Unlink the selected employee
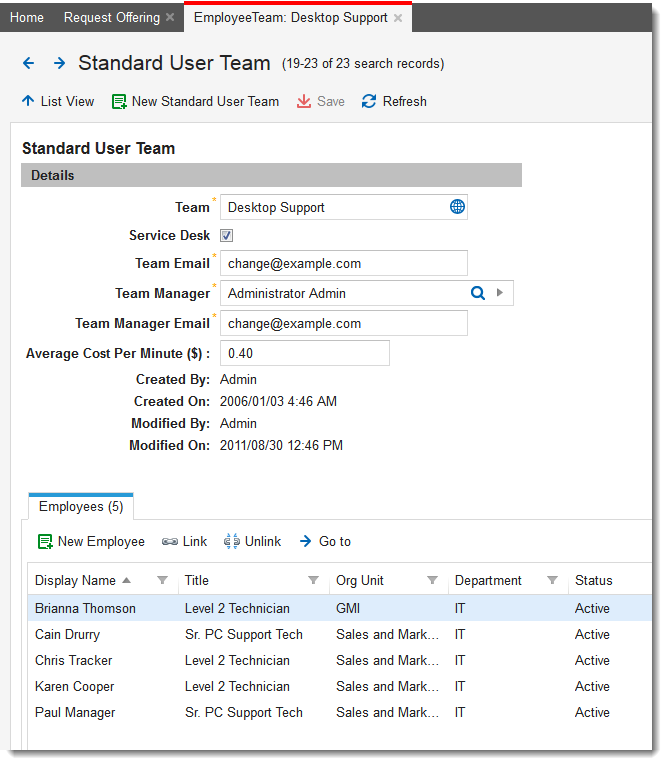667x765 pixels. (x=252, y=541)
